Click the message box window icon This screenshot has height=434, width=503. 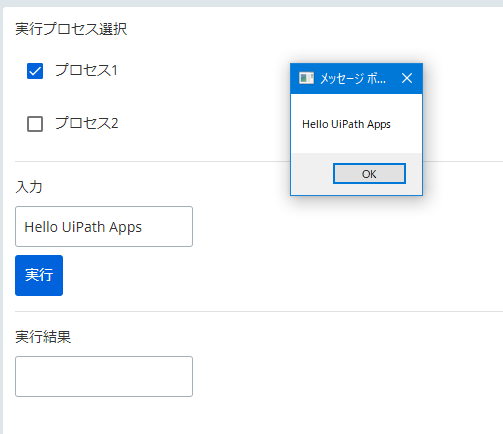[306, 78]
